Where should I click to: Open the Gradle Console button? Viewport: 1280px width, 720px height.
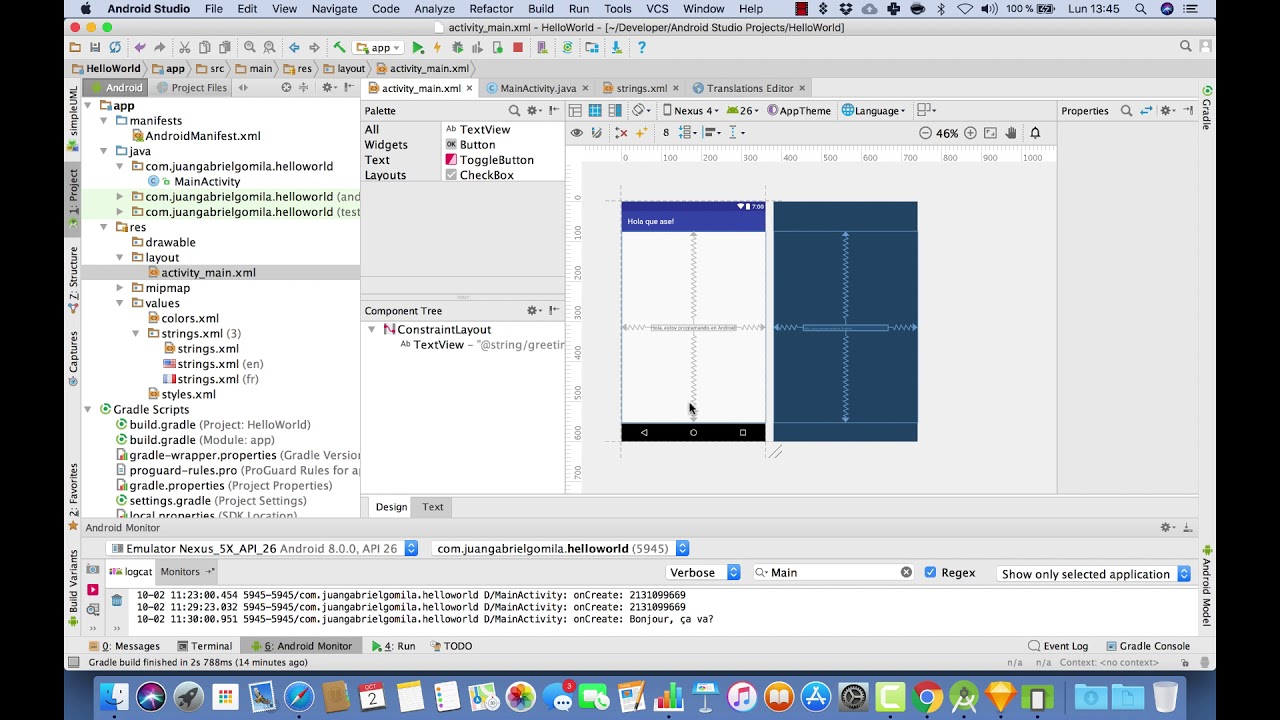point(1148,646)
